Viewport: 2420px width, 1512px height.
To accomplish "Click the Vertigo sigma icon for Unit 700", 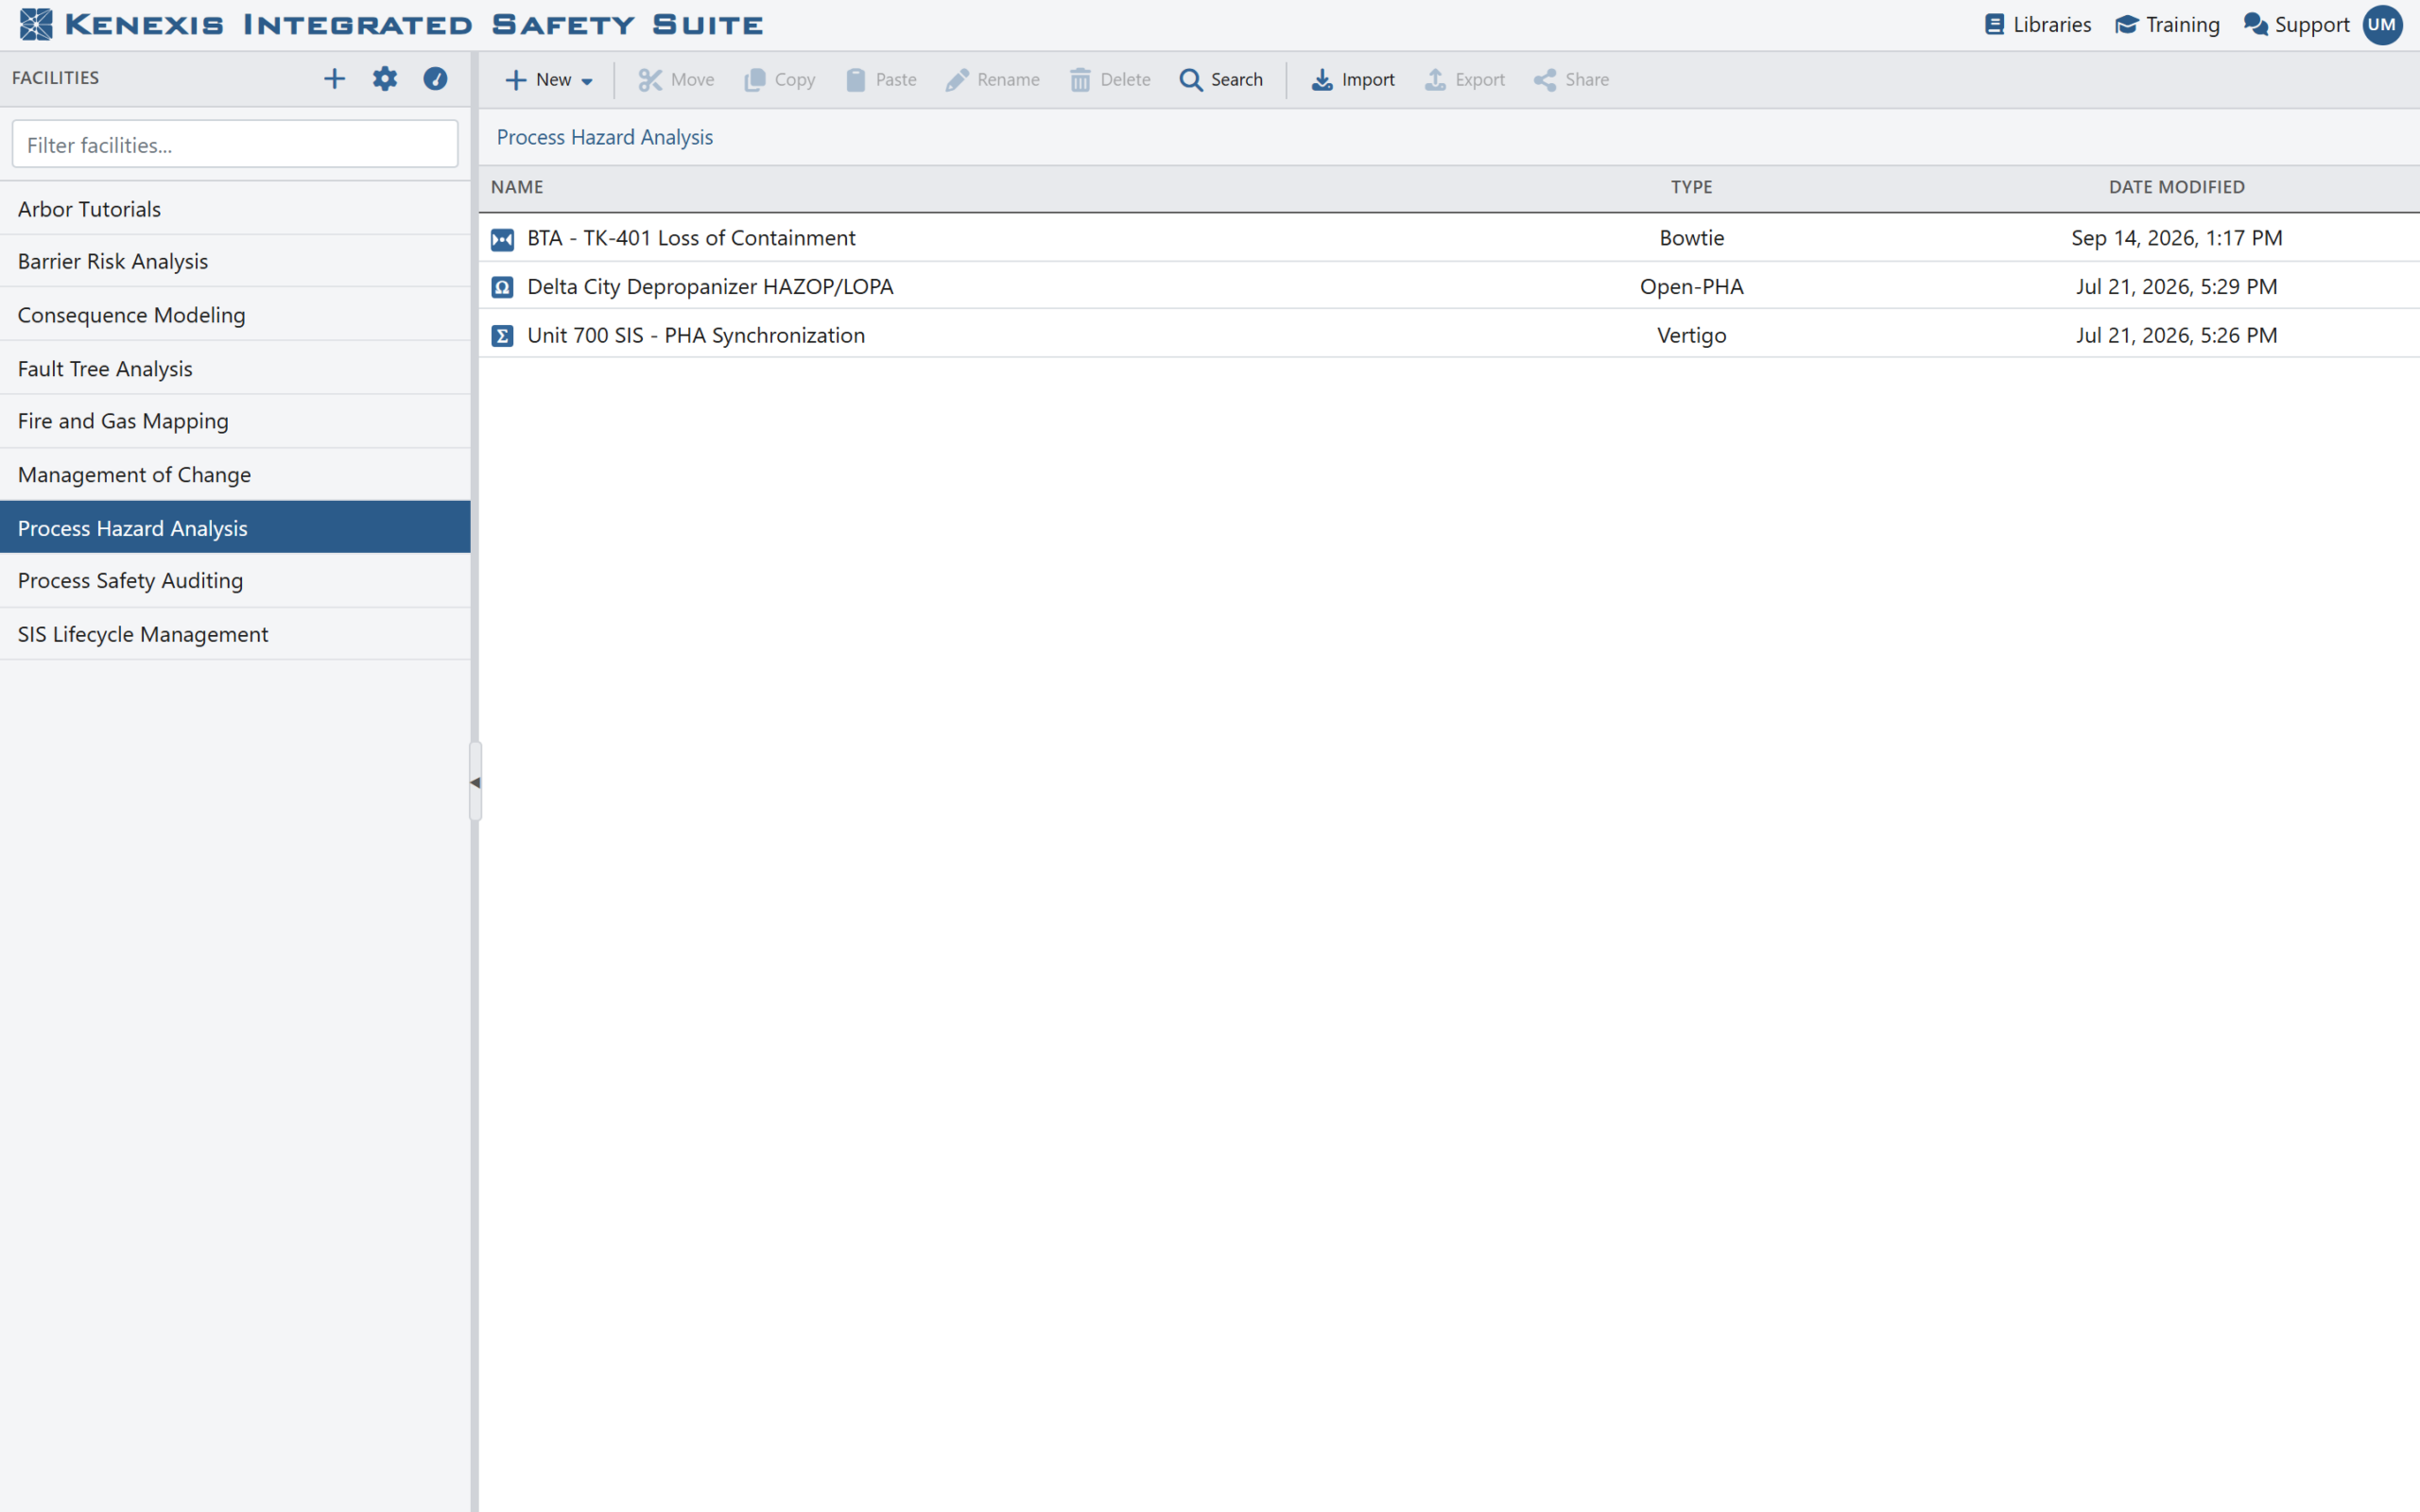I will click(503, 336).
